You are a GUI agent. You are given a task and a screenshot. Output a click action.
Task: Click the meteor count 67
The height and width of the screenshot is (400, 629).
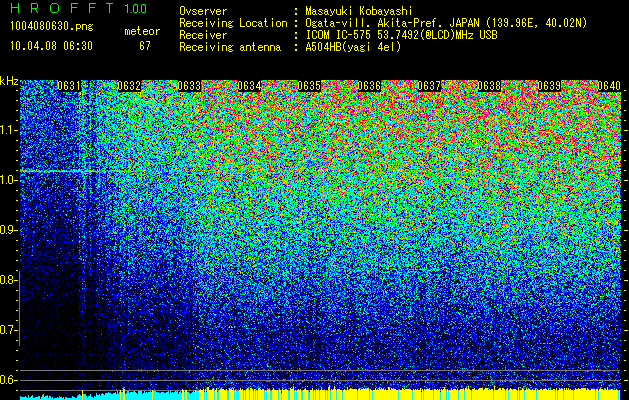[x=145, y=46]
